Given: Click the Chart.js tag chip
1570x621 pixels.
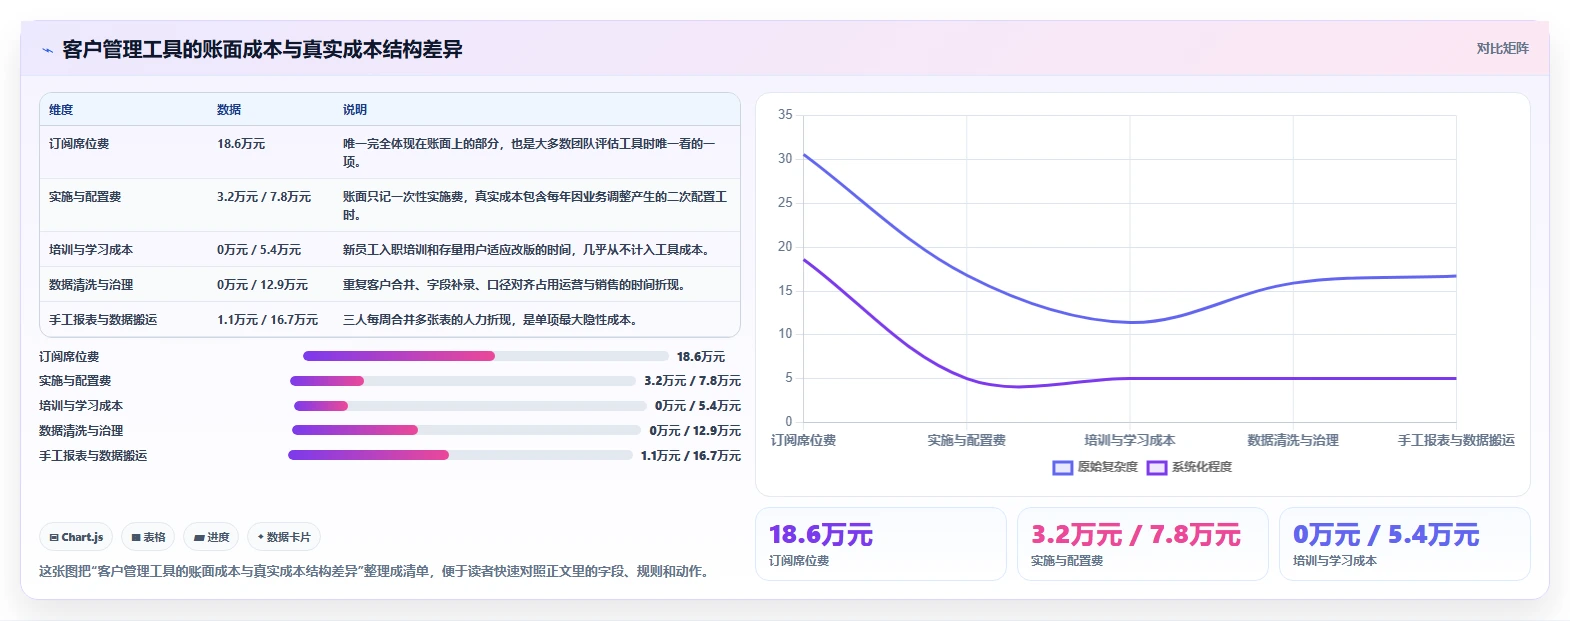Looking at the screenshot, I should pos(76,537).
